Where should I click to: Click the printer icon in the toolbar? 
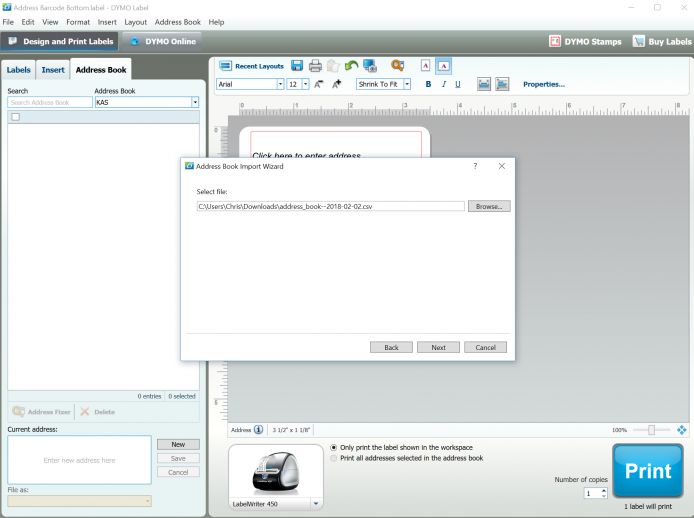click(x=315, y=66)
